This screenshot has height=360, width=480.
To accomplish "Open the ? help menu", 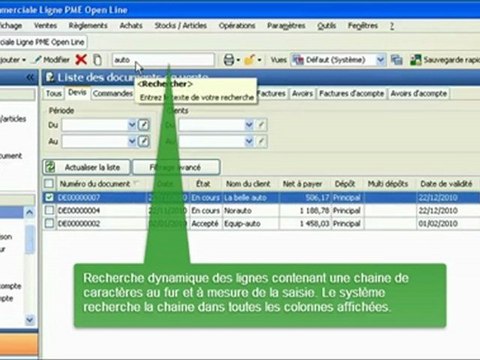I will pos(392,26).
